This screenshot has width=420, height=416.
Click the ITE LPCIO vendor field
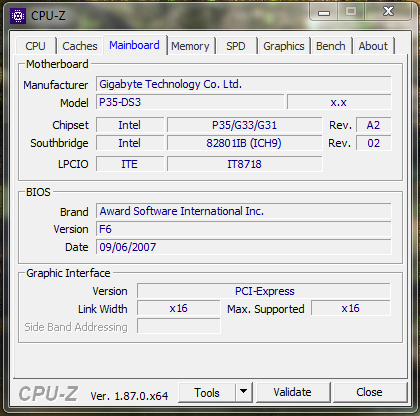coord(130,164)
